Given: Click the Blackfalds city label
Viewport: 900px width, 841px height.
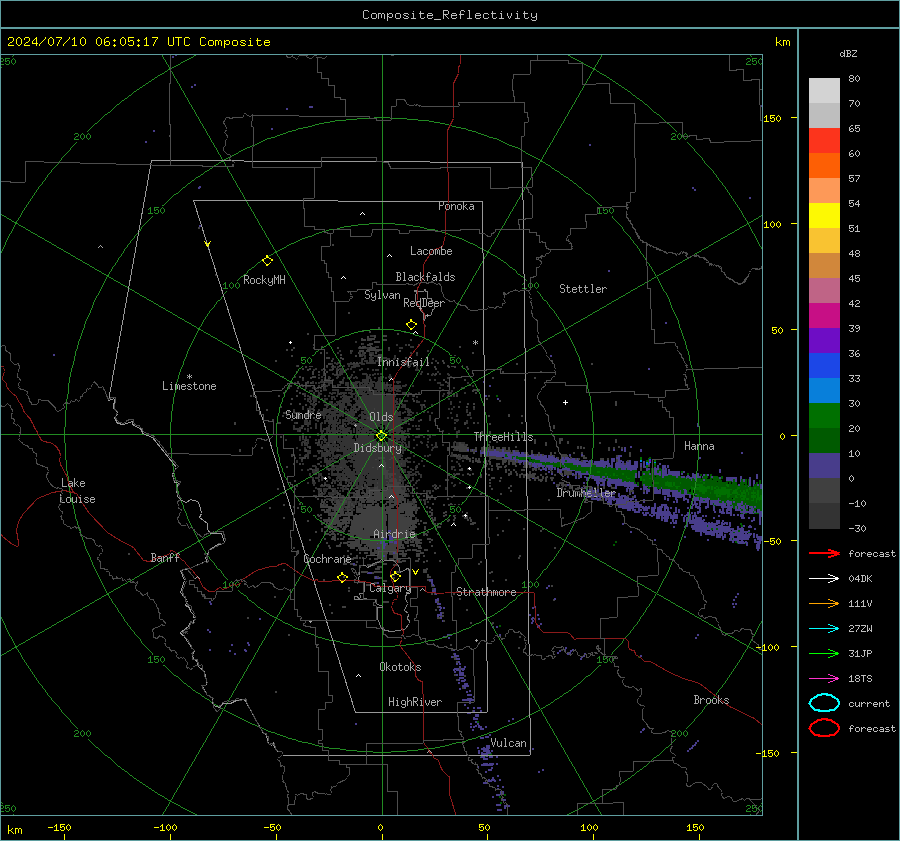Looking at the screenshot, I should 425,277.
